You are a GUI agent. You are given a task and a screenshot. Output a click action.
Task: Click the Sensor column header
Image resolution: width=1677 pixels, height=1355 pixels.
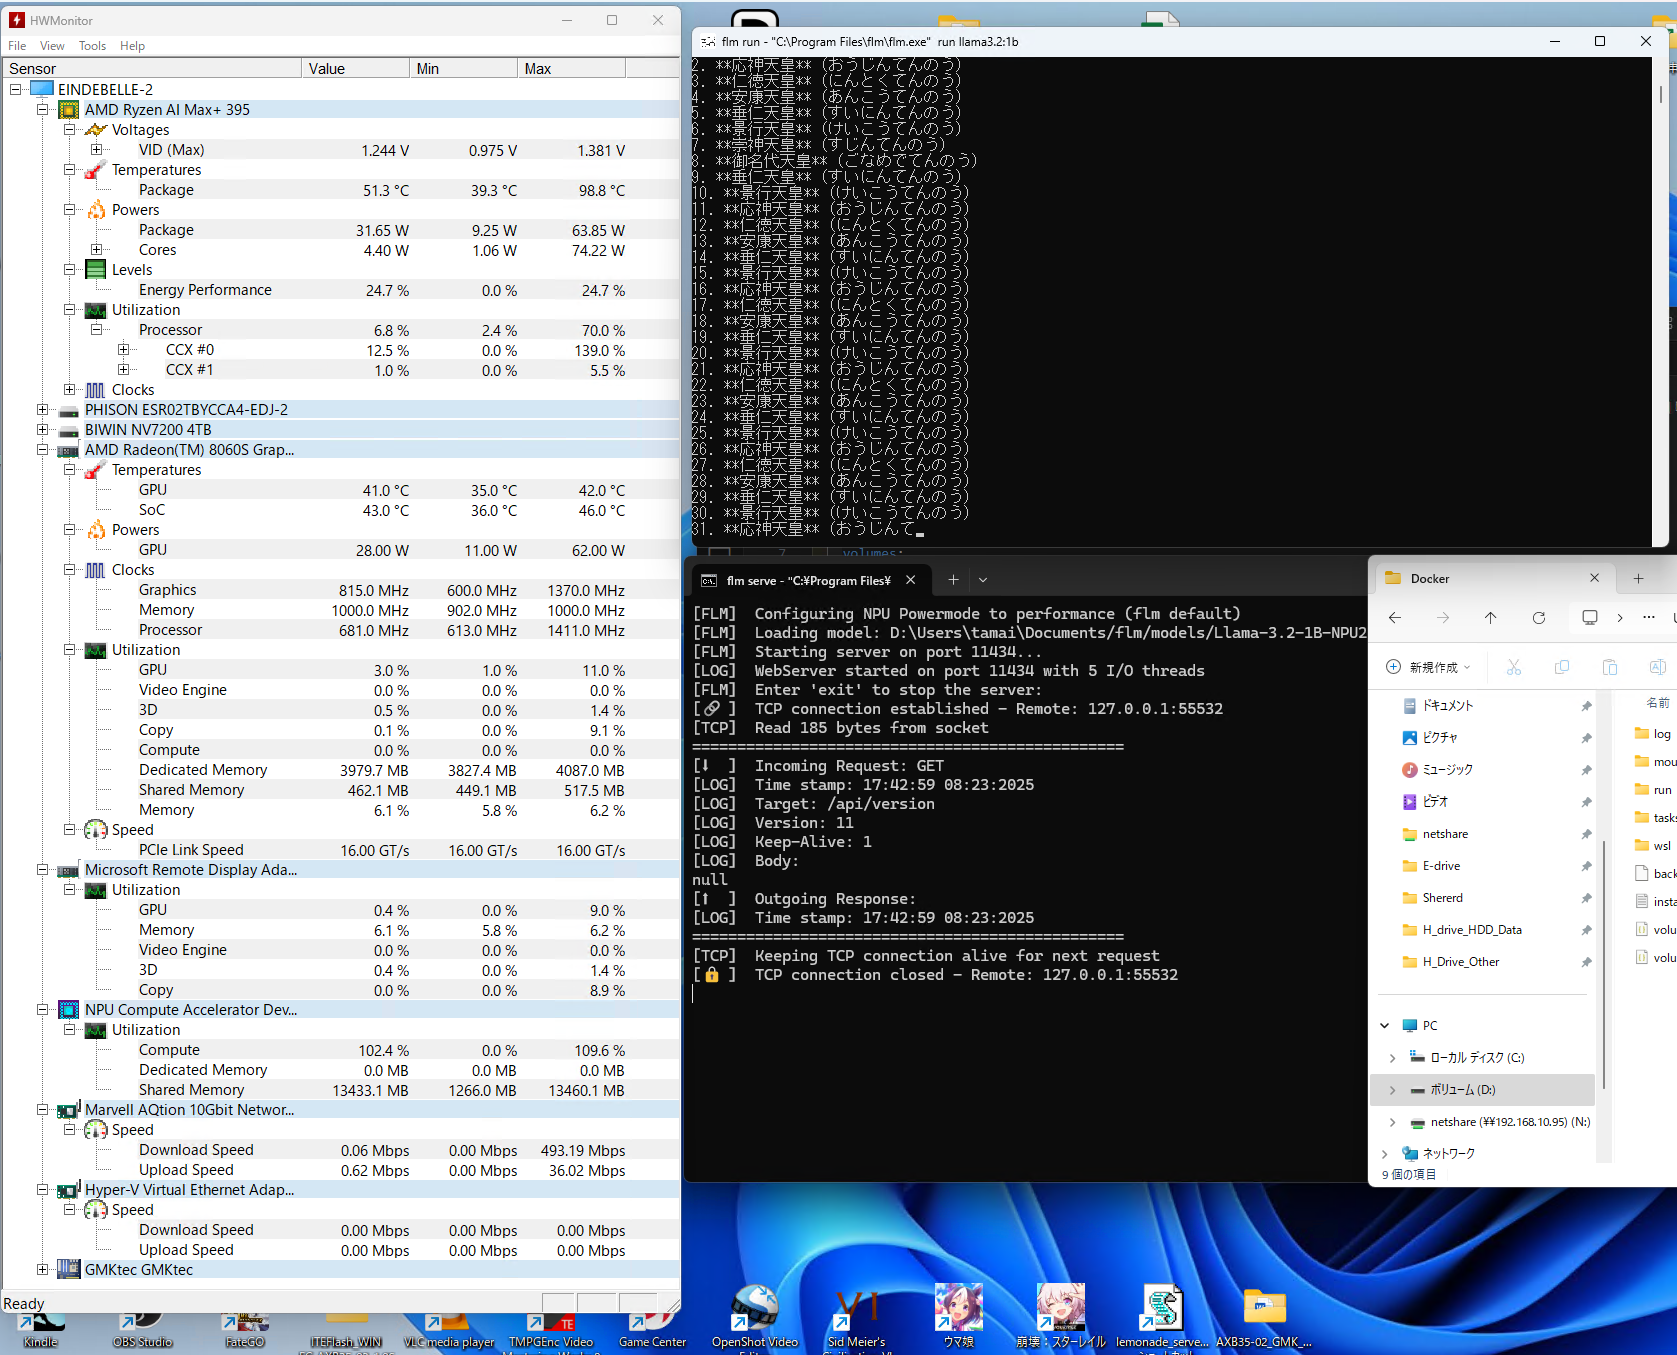tap(152, 68)
